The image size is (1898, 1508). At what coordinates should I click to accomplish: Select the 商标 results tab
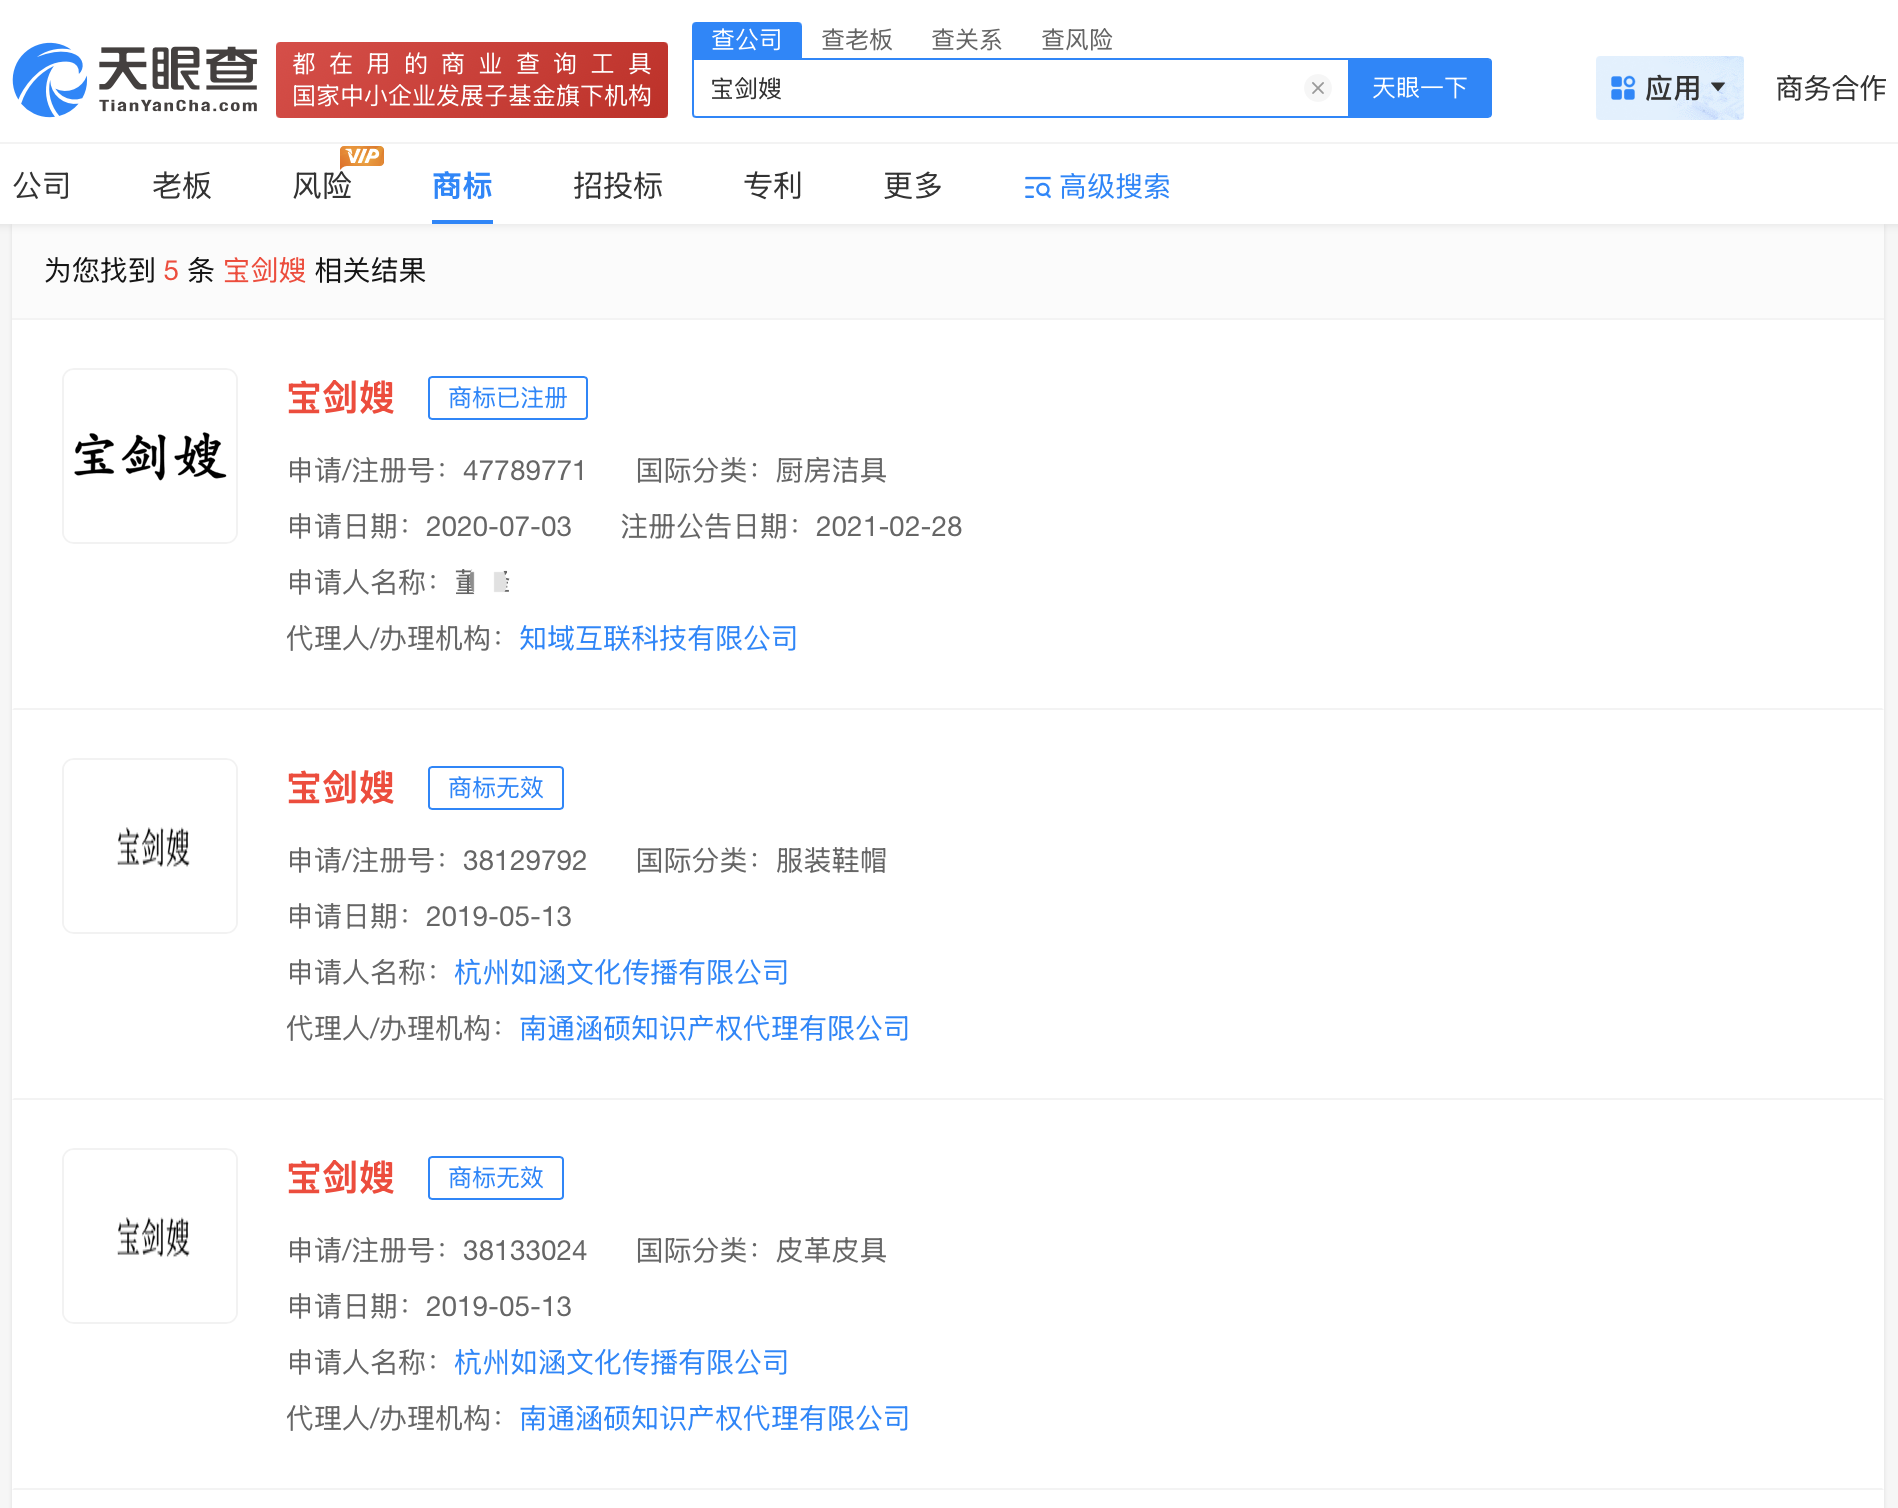pyautogui.click(x=462, y=186)
